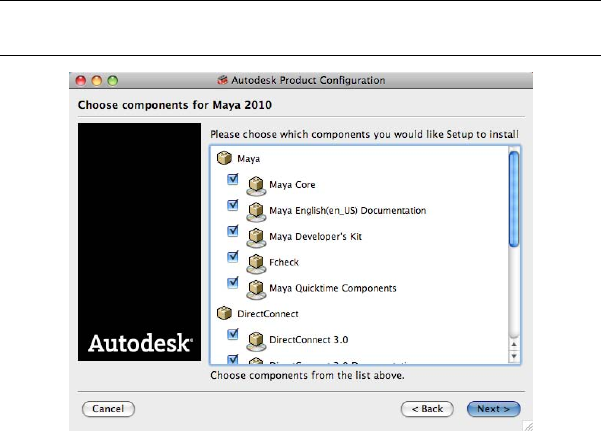The width and height of the screenshot is (601, 431).
Task: Click the DirectConnect group package icon
Action: [224, 313]
